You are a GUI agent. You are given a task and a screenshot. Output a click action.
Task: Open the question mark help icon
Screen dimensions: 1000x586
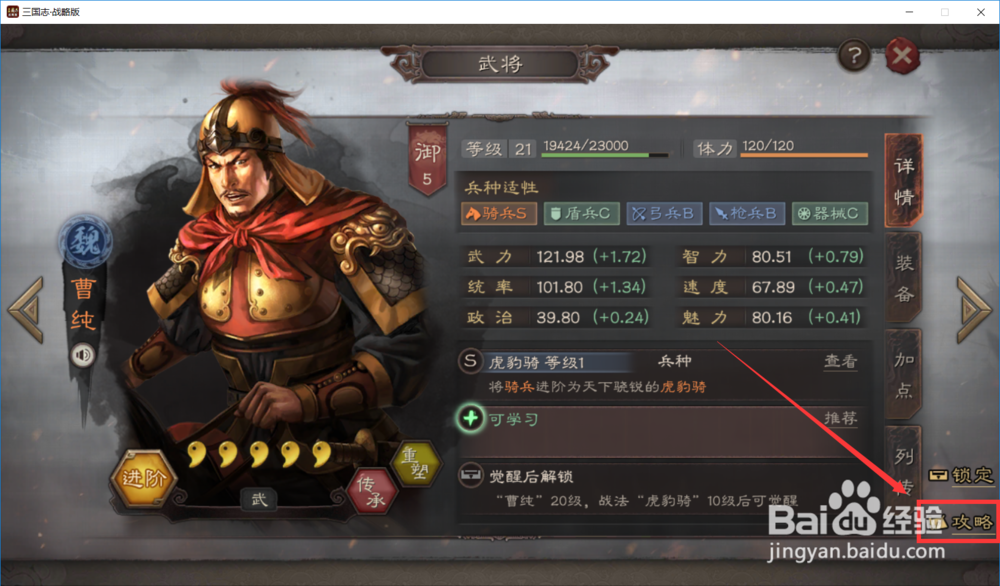click(854, 56)
